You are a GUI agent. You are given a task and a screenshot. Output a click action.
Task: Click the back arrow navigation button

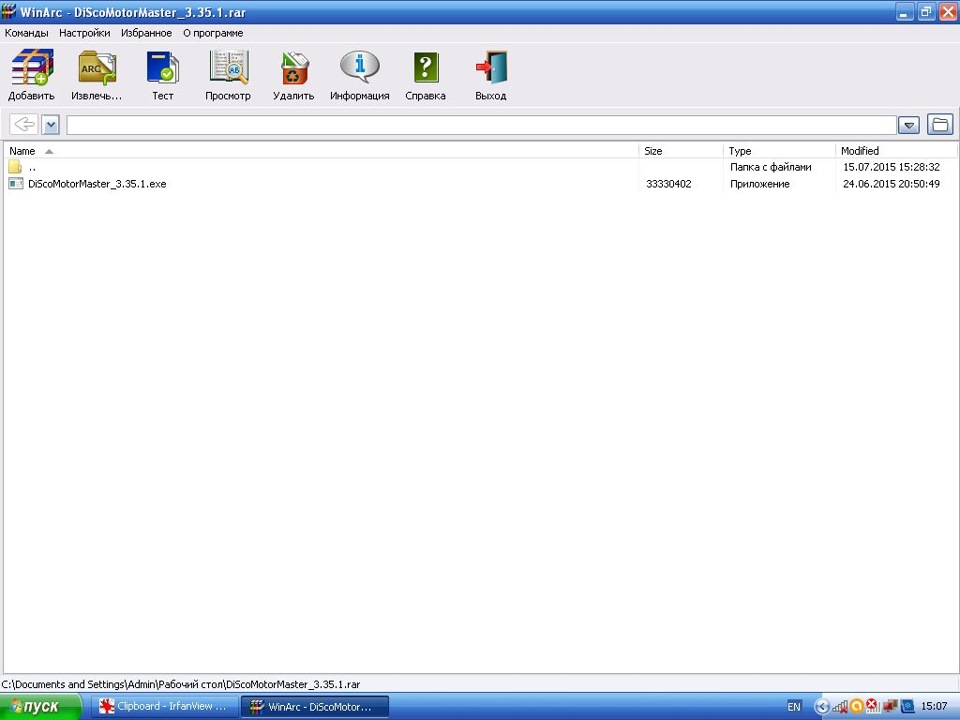pos(24,125)
